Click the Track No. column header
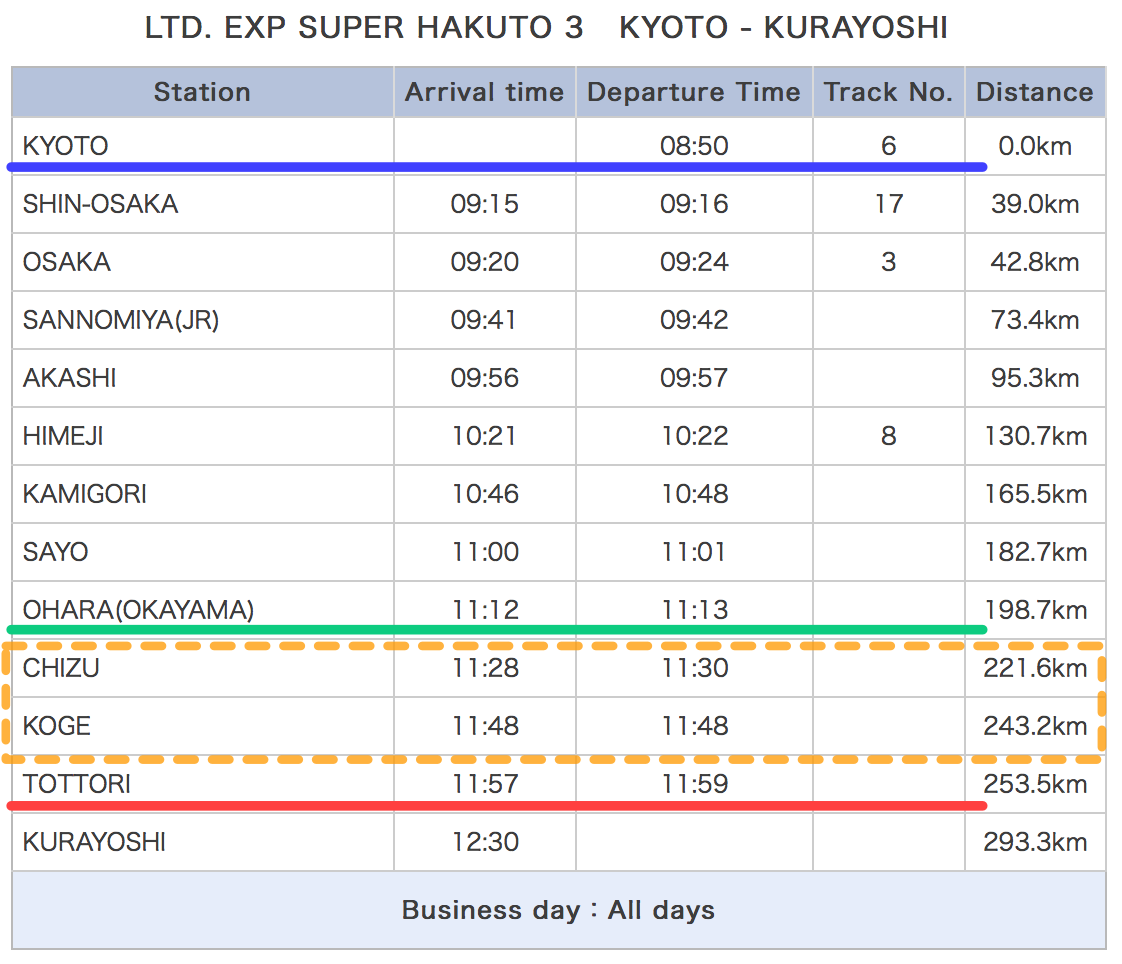 (x=889, y=92)
